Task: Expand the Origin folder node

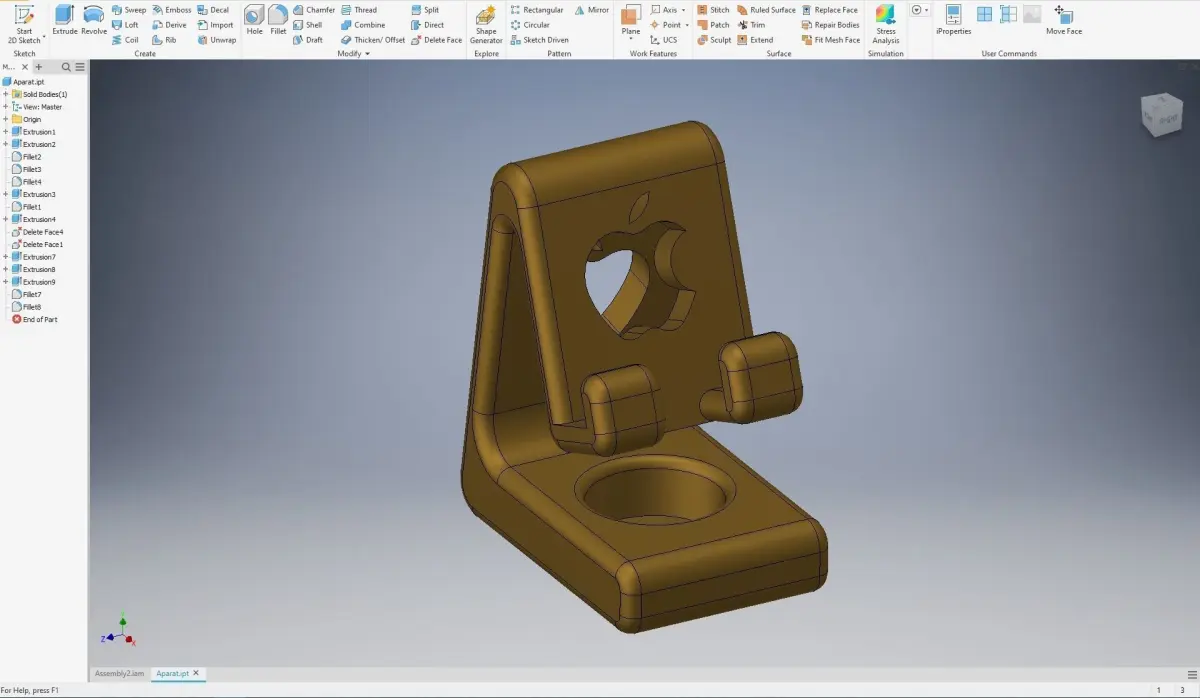Action: [6, 119]
